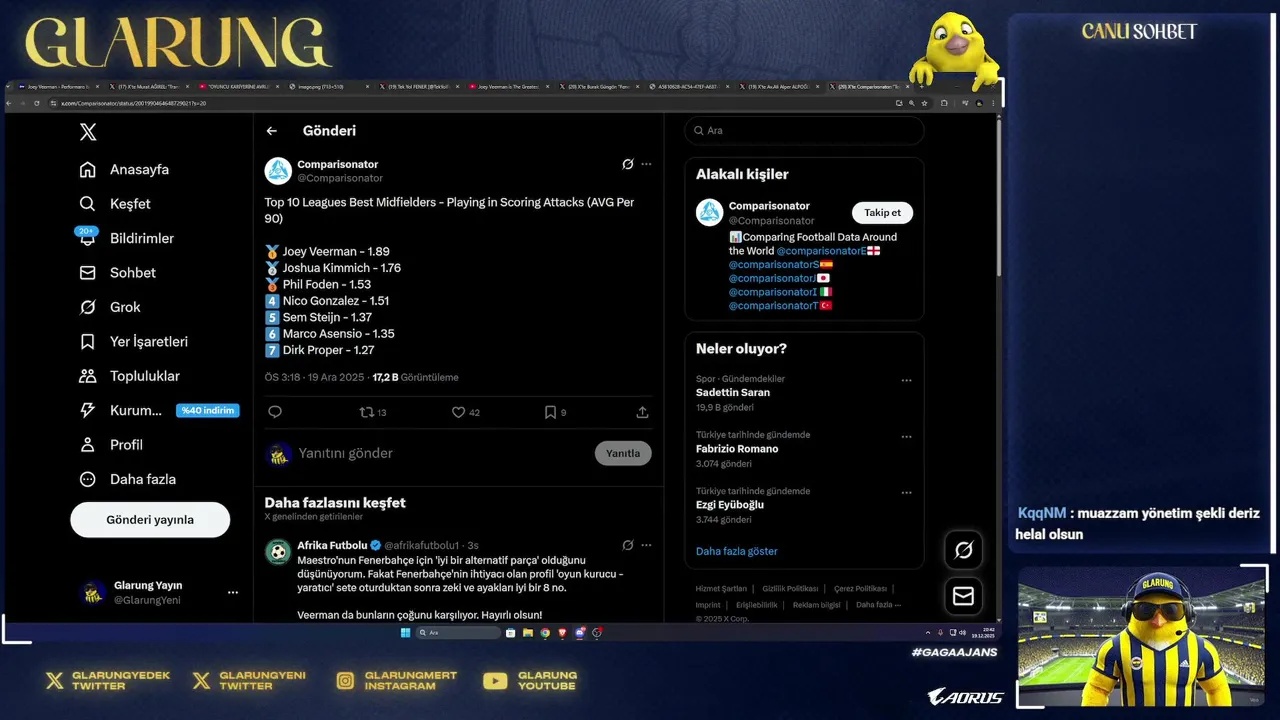The height and width of the screenshot is (720, 1280).
Task: Open Topluluklar communities page
Action: click(130, 376)
